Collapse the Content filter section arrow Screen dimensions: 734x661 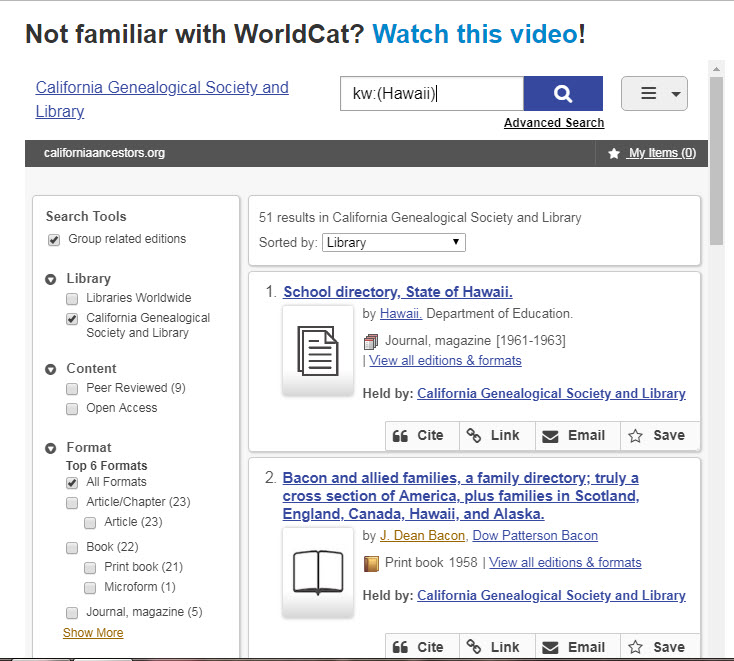[x=51, y=369]
